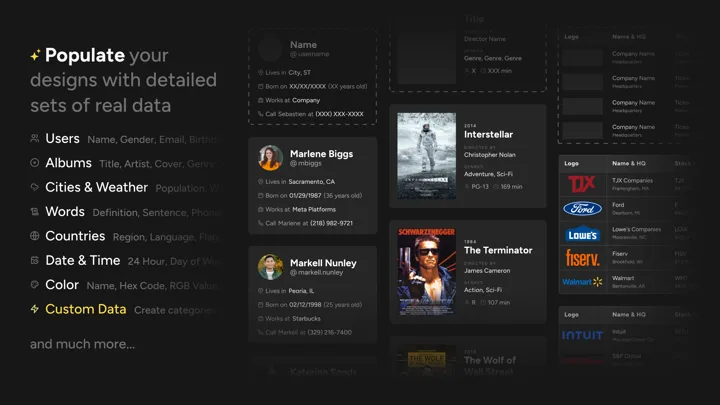
Task: Click the Intuit logo
Action: pos(582,336)
